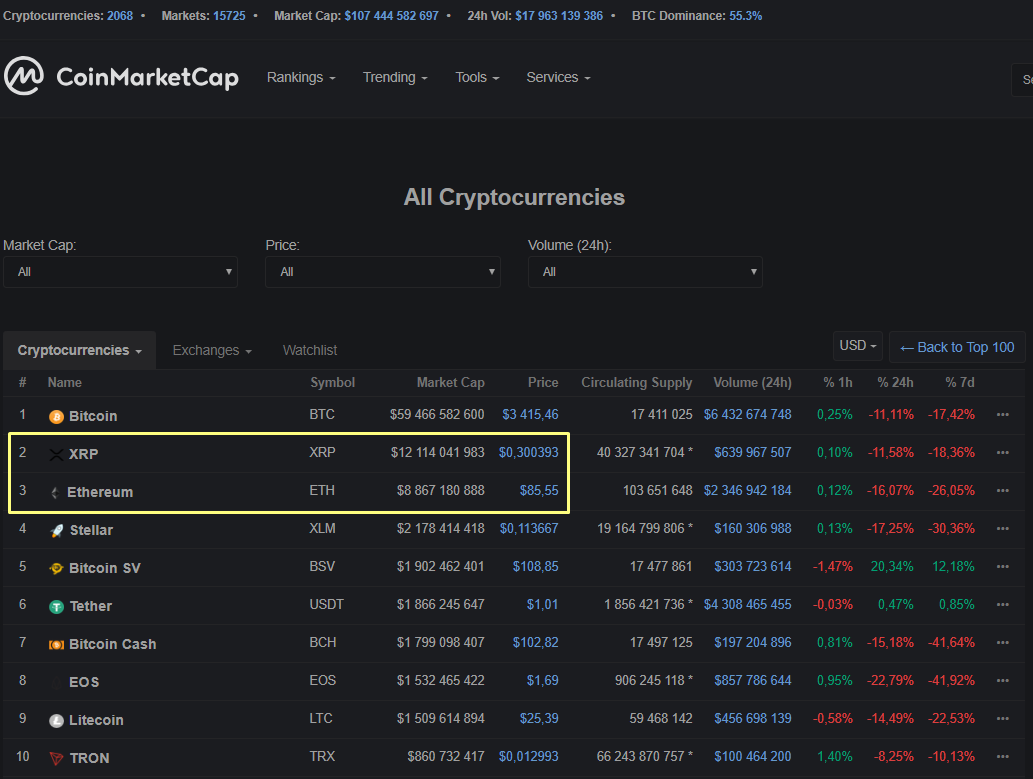Open the Exchanges tab
Screen dimensions: 1033x779
click(211, 350)
